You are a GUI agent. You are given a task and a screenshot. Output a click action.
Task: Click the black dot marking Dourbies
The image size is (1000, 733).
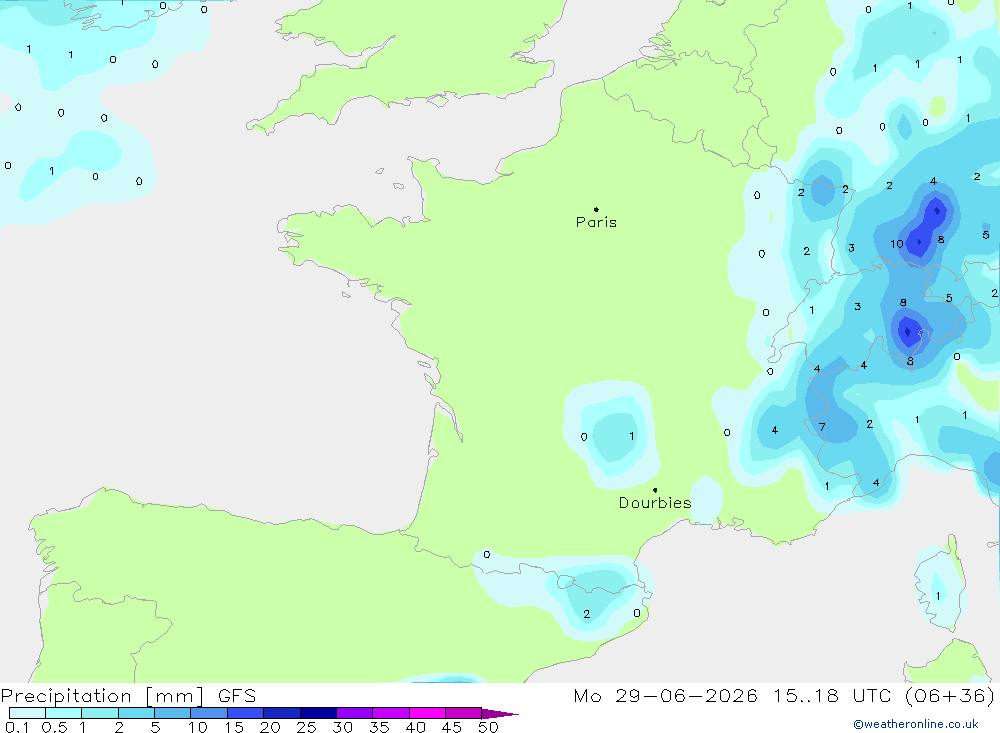[x=655, y=490]
